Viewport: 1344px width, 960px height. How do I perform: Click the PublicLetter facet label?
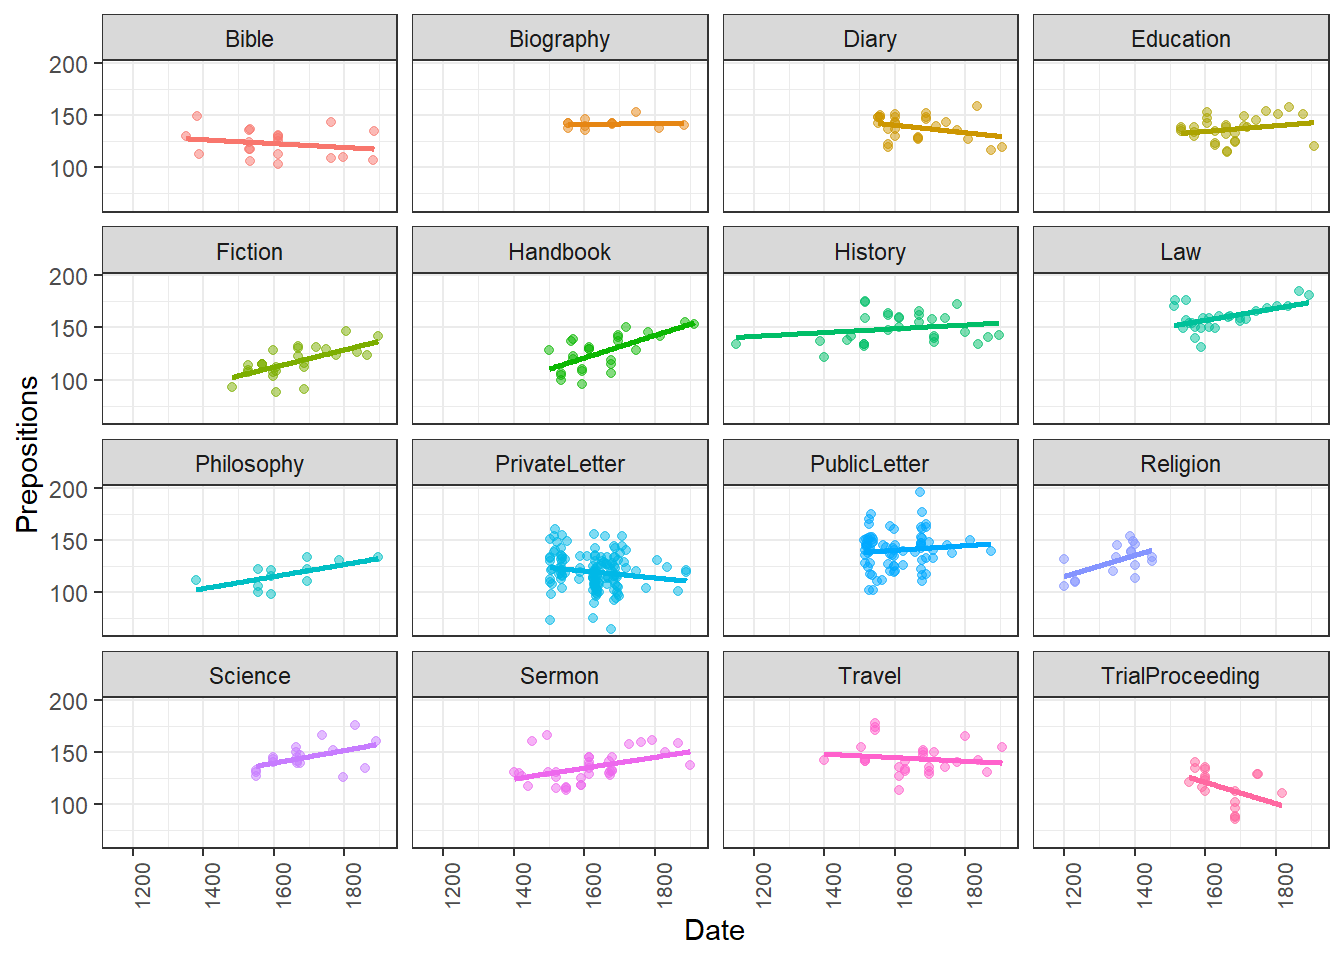click(870, 464)
